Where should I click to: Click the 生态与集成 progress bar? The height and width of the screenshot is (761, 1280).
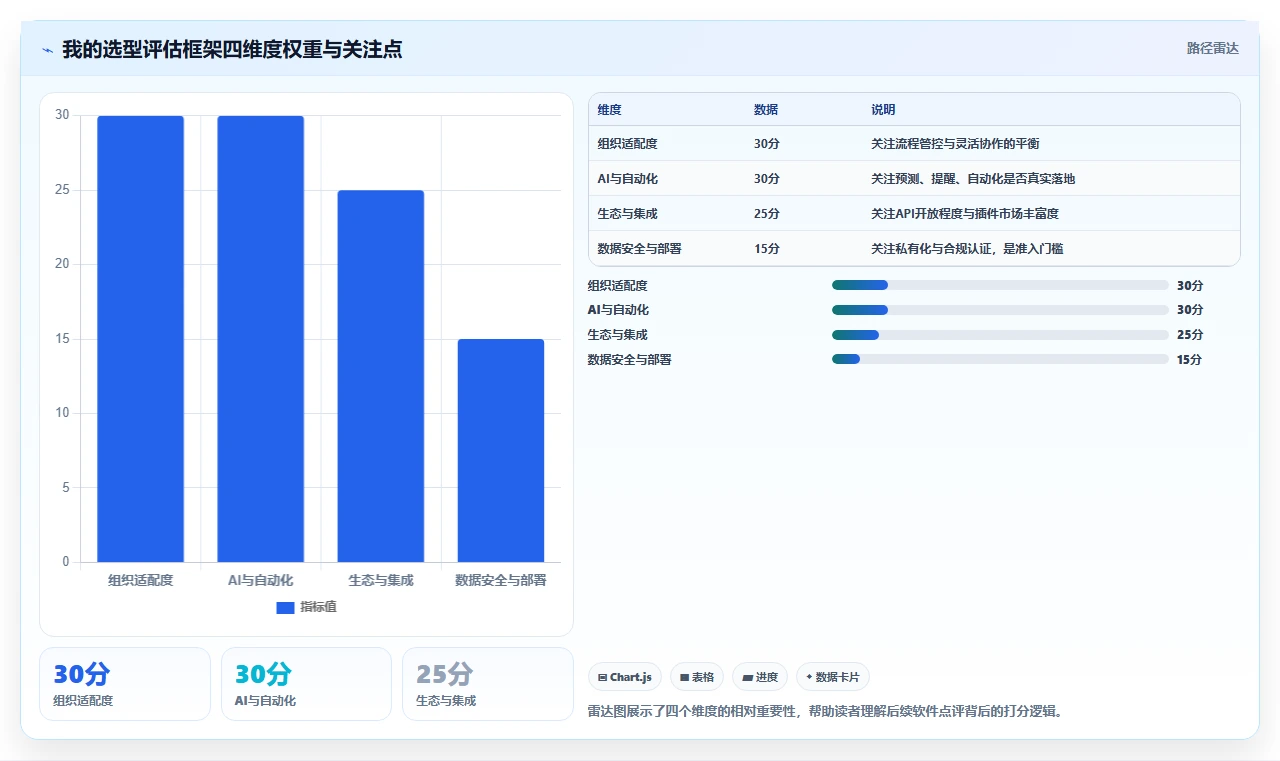[1000, 335]
